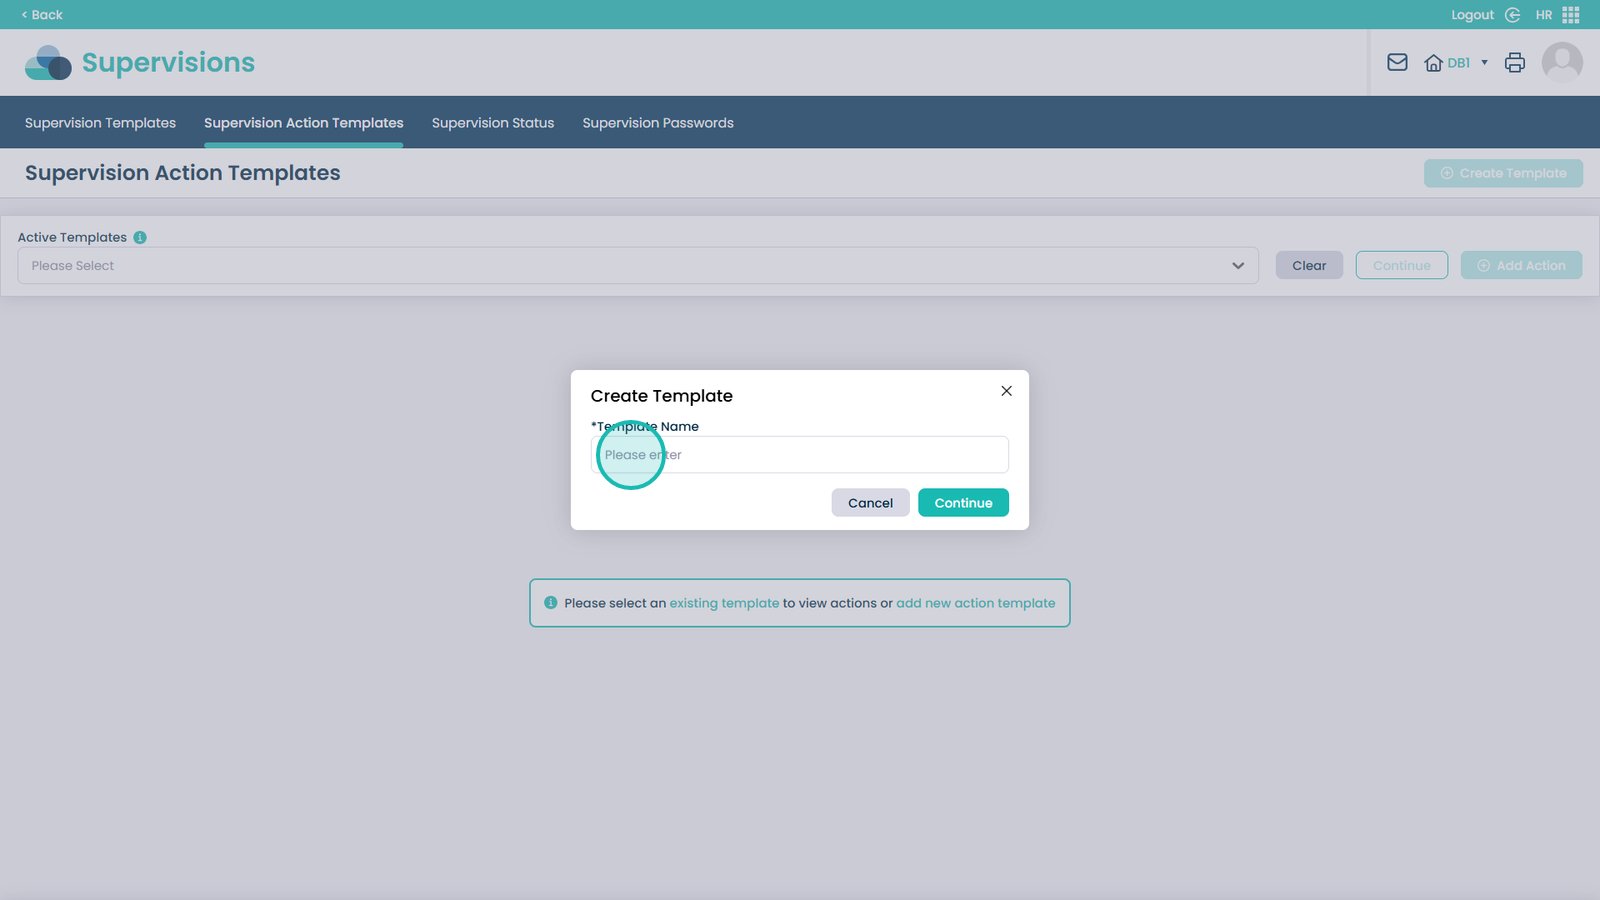
Task: Switch to Supervision Templates tab
Action: [x=100, y=123]
